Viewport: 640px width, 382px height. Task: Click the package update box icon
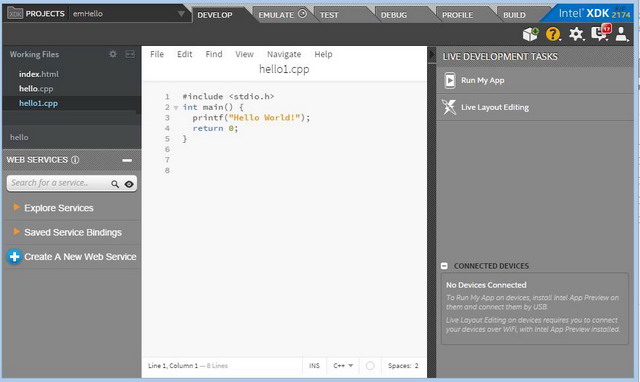[531, 34]
